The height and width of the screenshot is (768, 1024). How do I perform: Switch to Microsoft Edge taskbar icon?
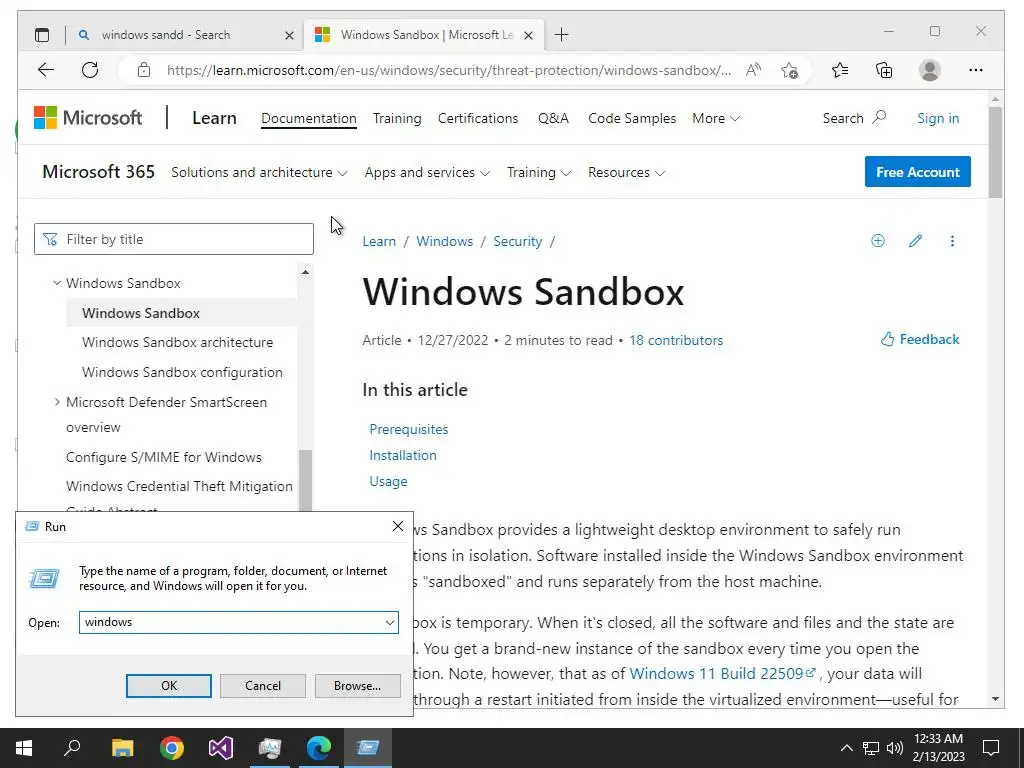tap(319, 748)
